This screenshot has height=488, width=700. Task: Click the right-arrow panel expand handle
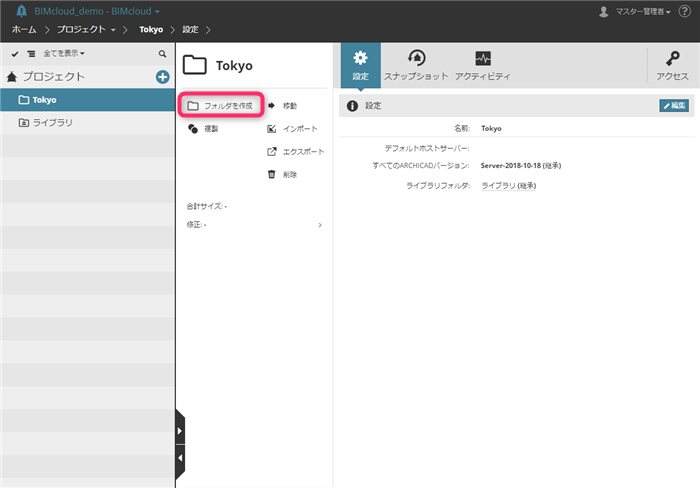coord(179,431)
